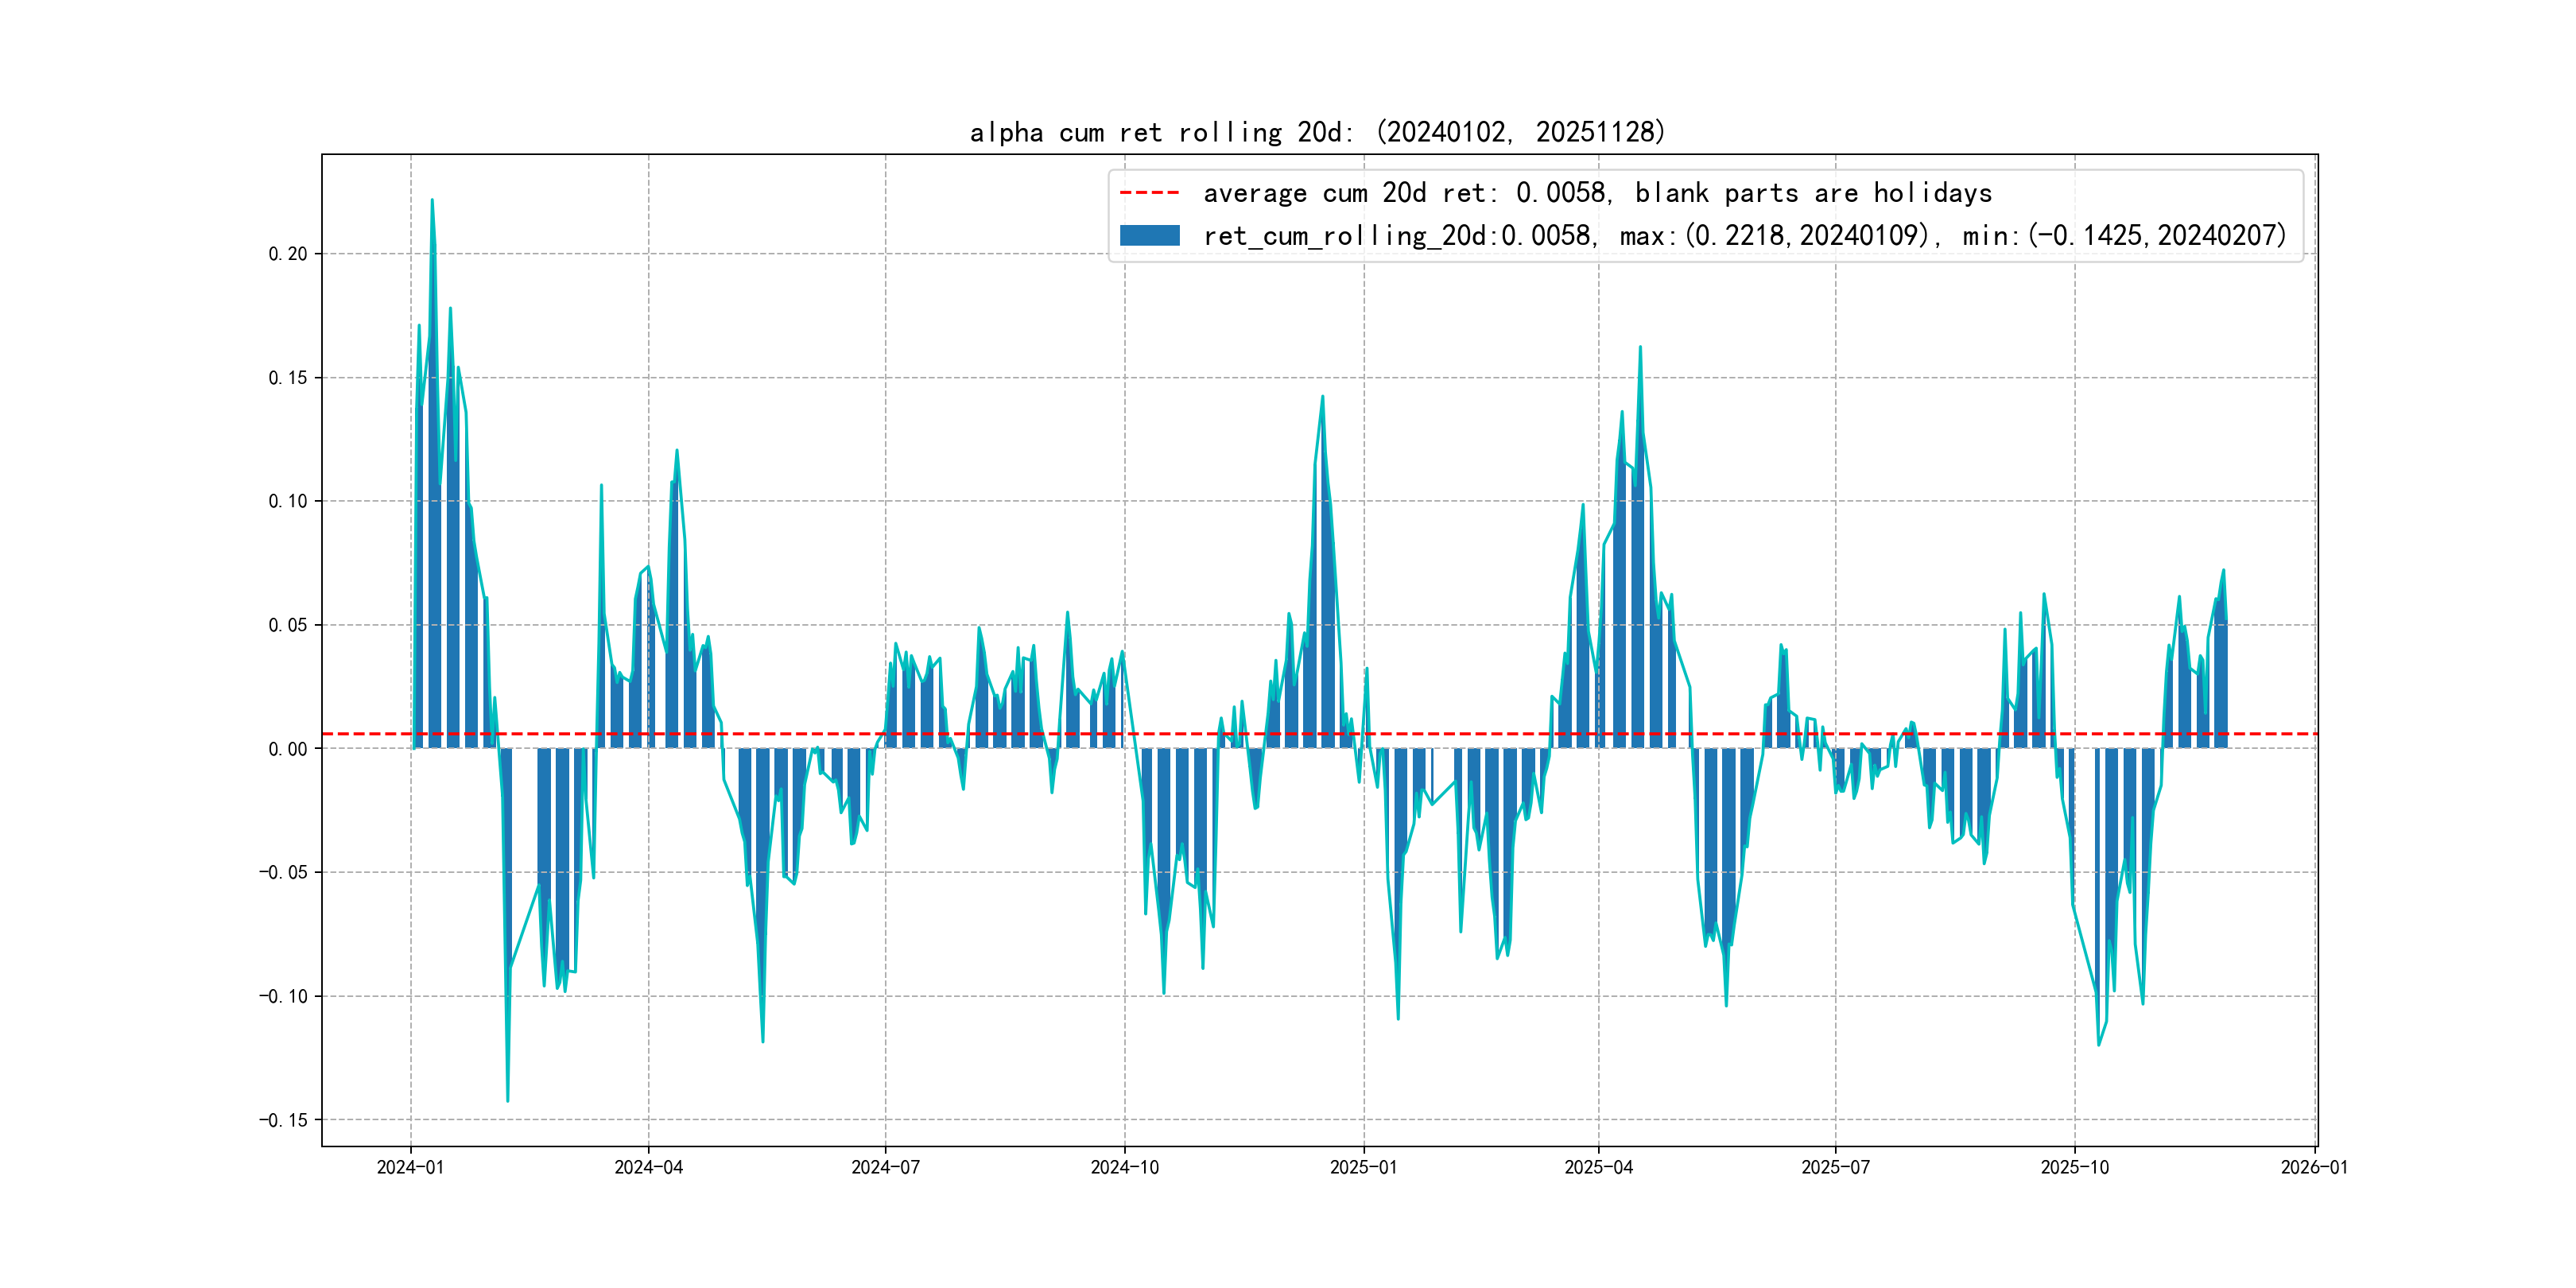Viewport: 2576px width, 1288px height.
Task: Click the 0.15 y-axis tick label
Action: coord(287,378)
